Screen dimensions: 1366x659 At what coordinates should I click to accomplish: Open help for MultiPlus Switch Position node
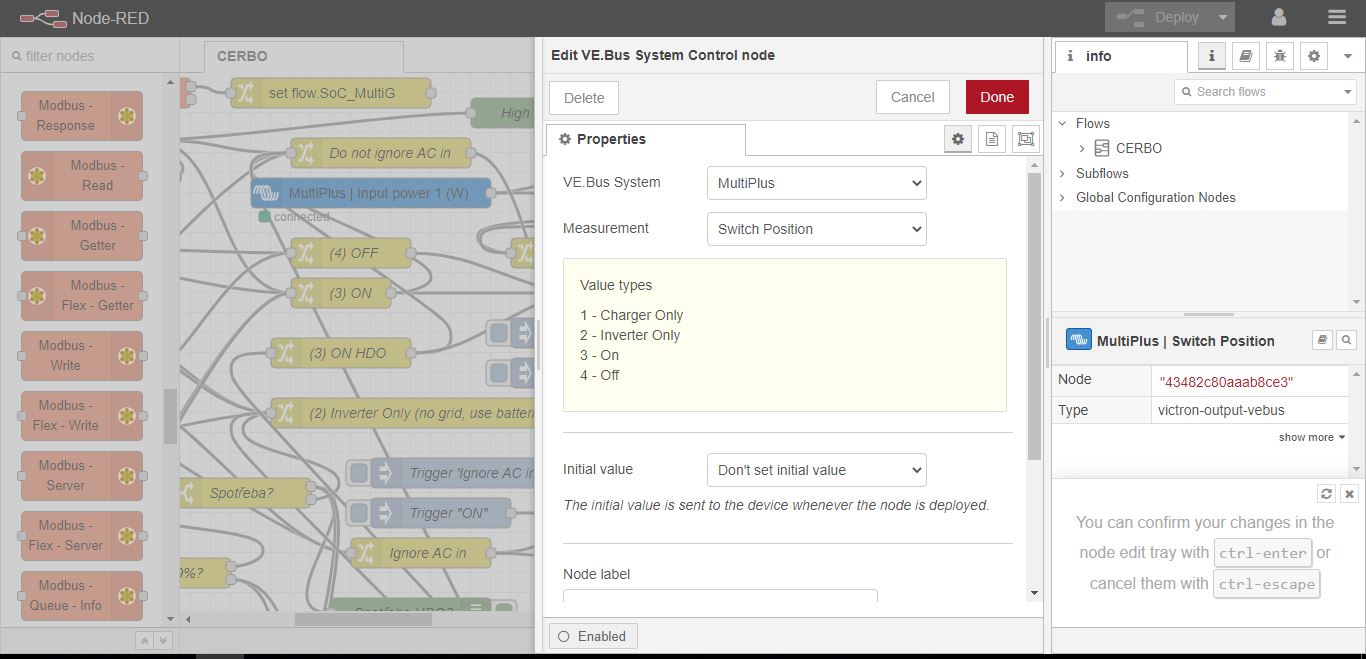pyautogui.click(x=1322, y=340)
